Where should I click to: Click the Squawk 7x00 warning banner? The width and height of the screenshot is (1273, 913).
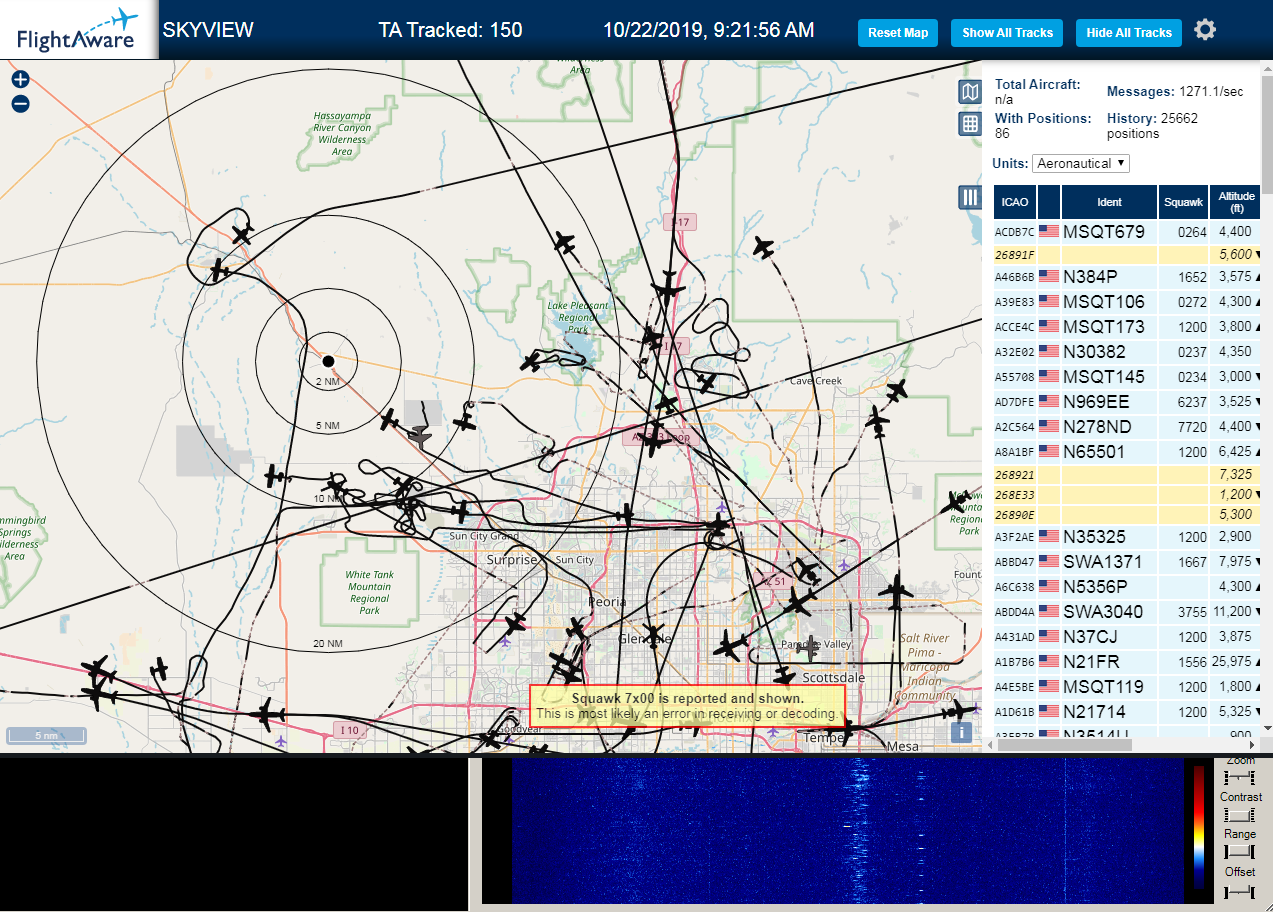coord(687,706)
